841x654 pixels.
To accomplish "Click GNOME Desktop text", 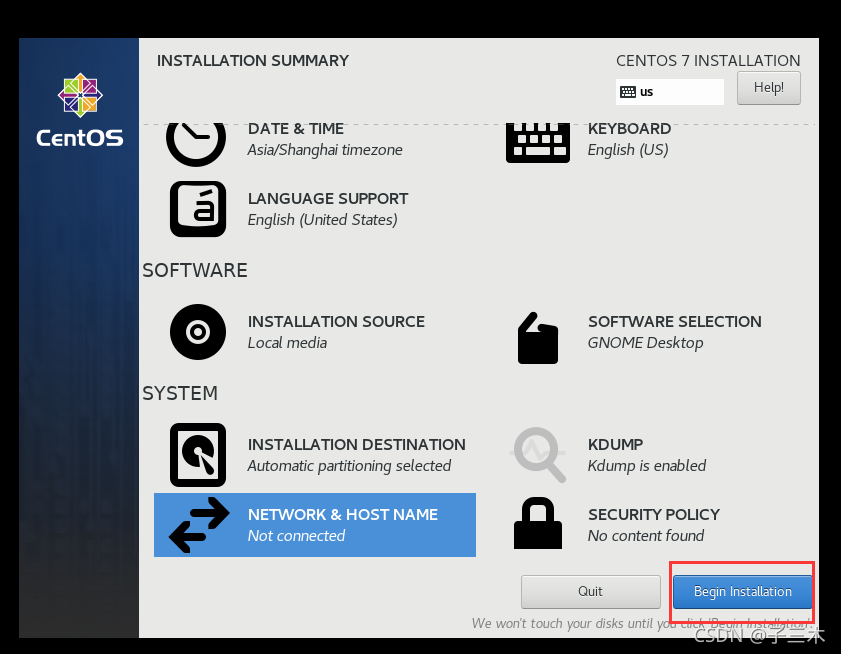I will [645, 343].
